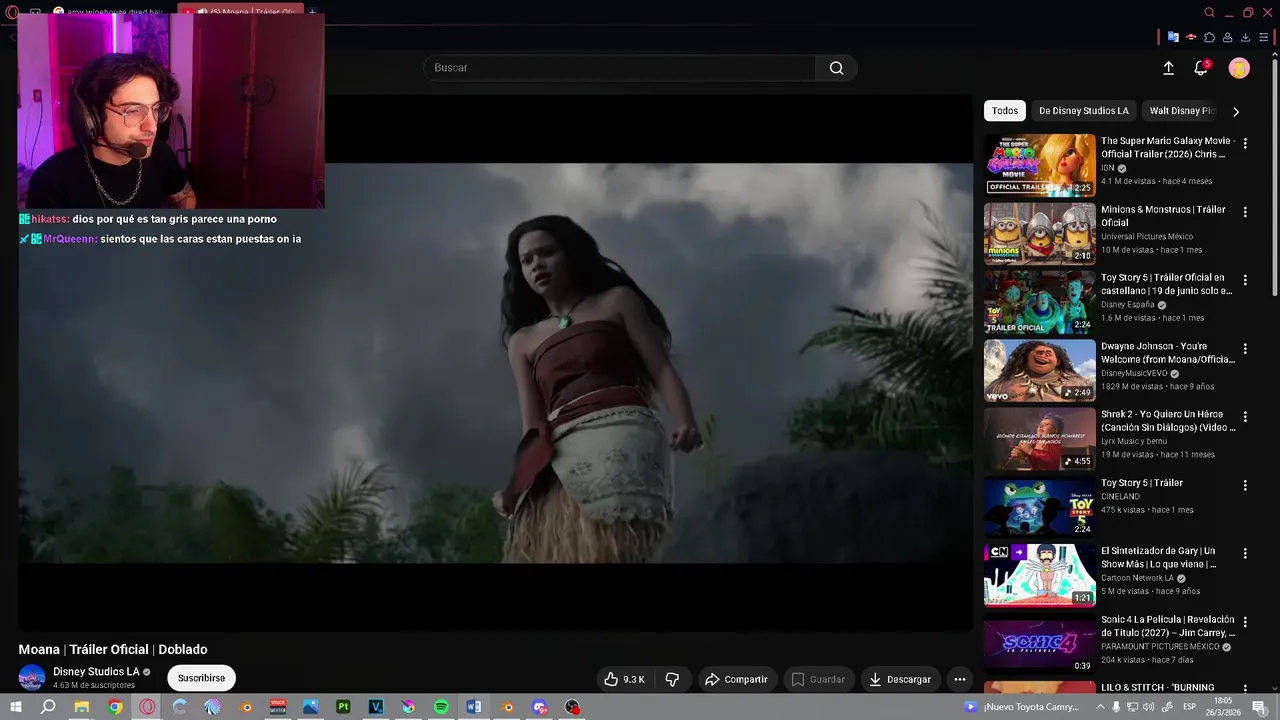The width and height of the screenshot is (1280, 720).
Task: Select the De Disney Studios LA chip
Action: pos(1083,111)
